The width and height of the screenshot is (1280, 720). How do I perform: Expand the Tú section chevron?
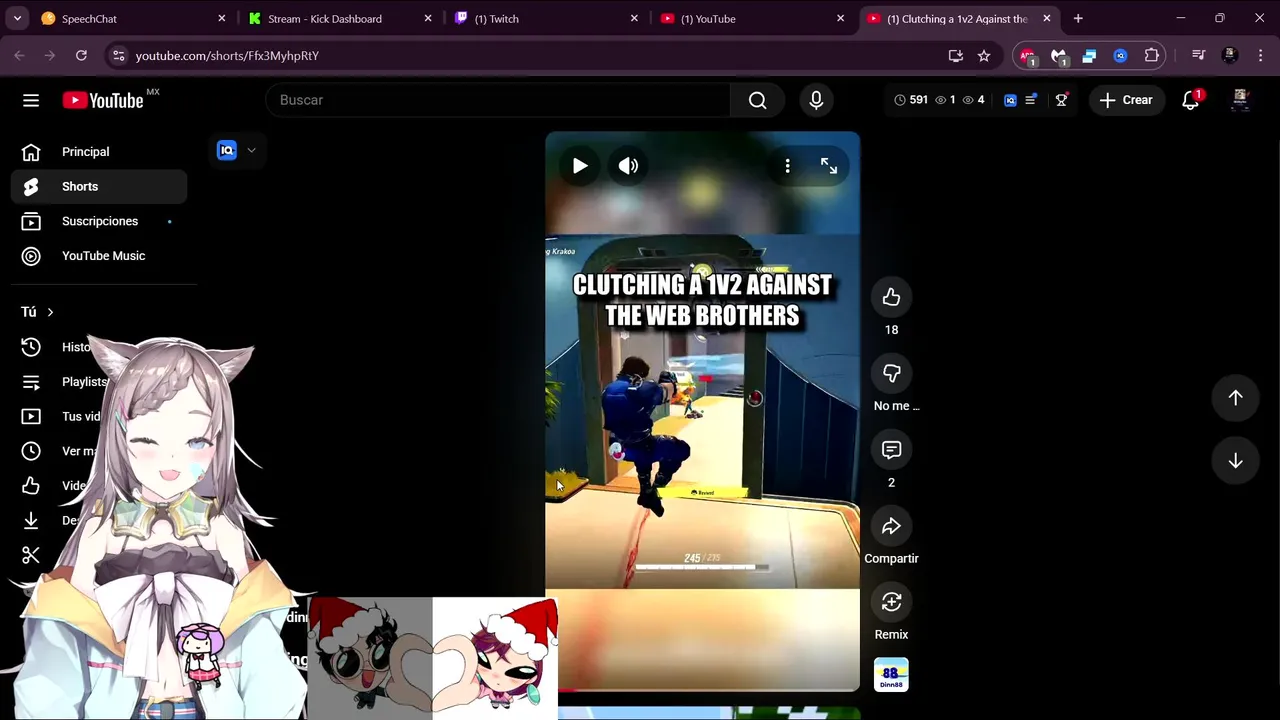50,312
